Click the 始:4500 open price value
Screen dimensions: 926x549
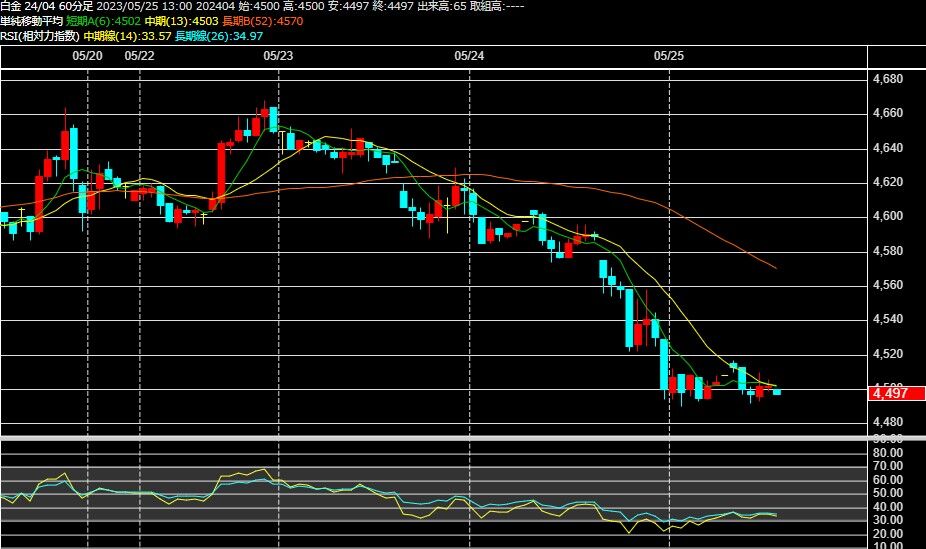(x=259, y=6)
